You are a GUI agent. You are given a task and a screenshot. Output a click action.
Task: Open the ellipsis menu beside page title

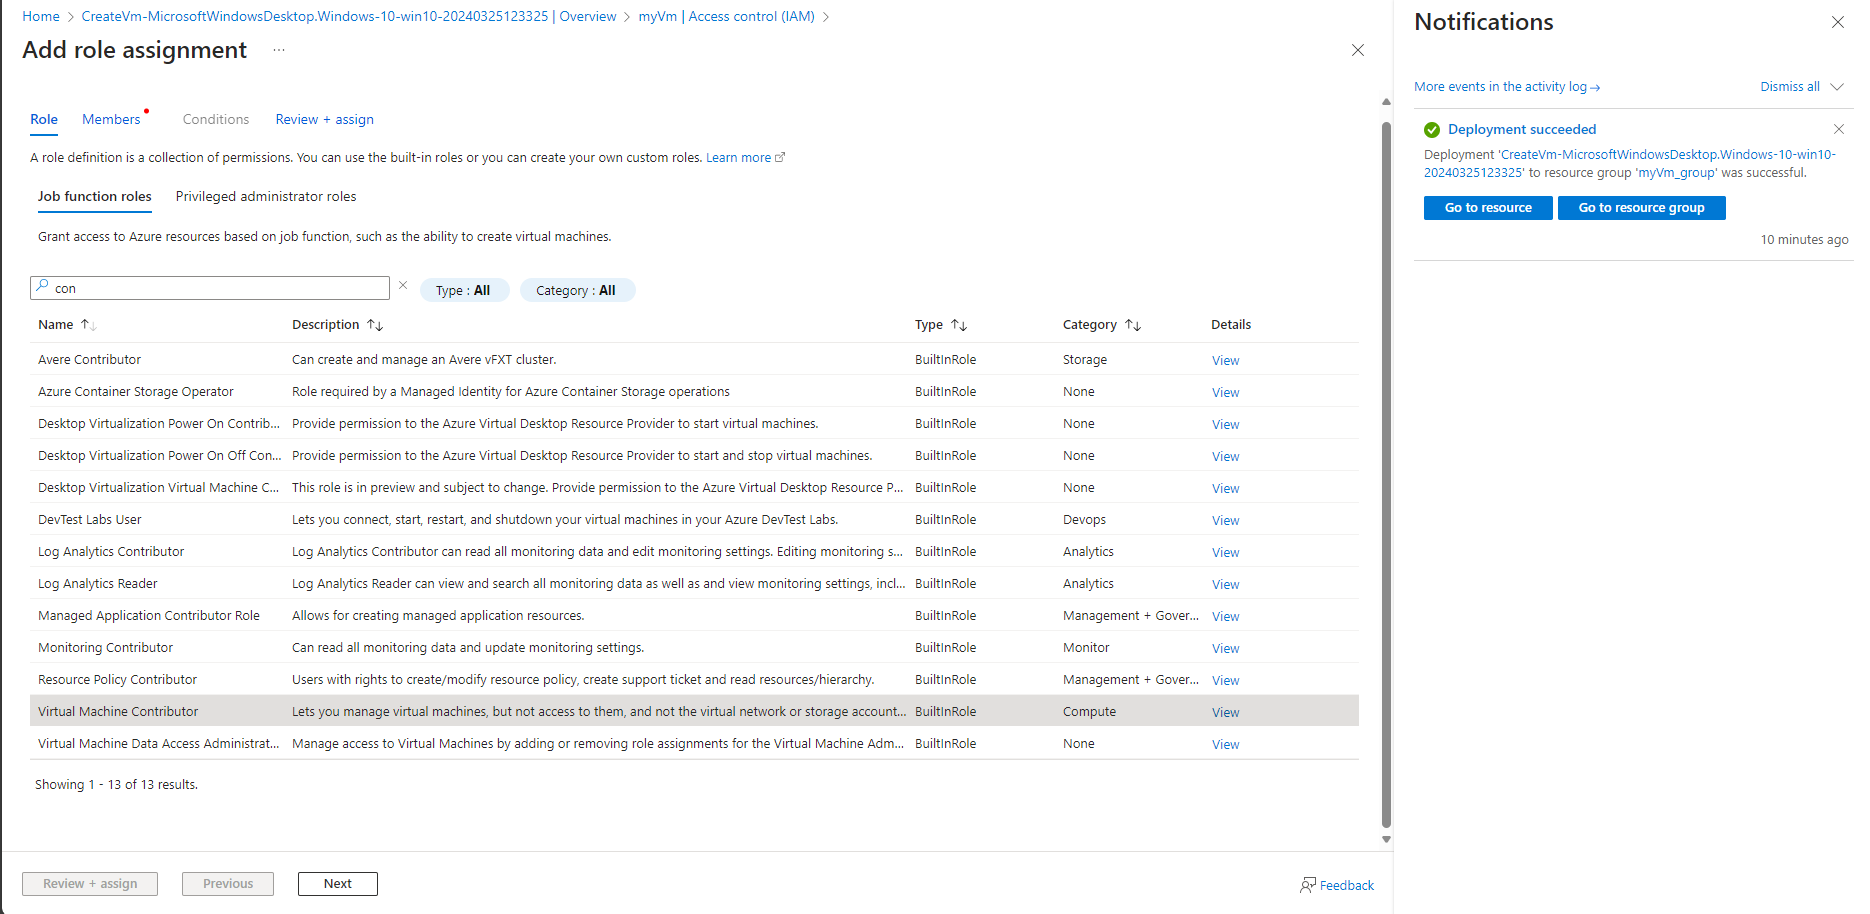279,51
